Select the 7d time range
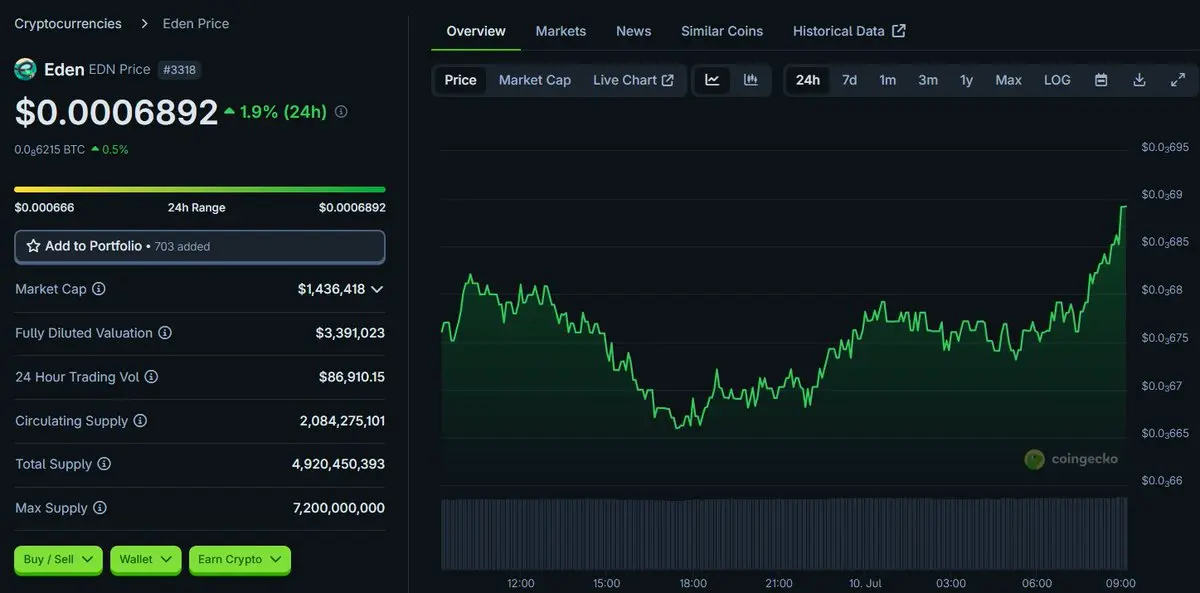 849,80
